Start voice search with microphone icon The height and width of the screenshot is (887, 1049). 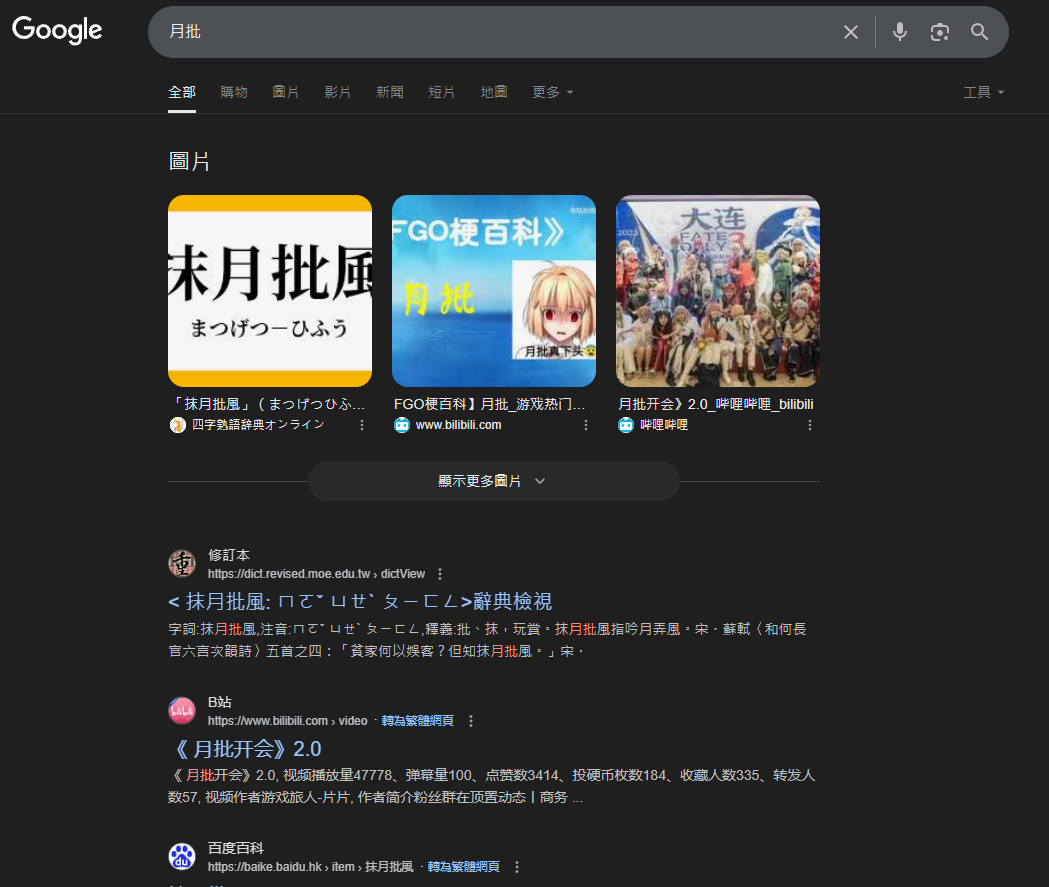tap(900, 32)
